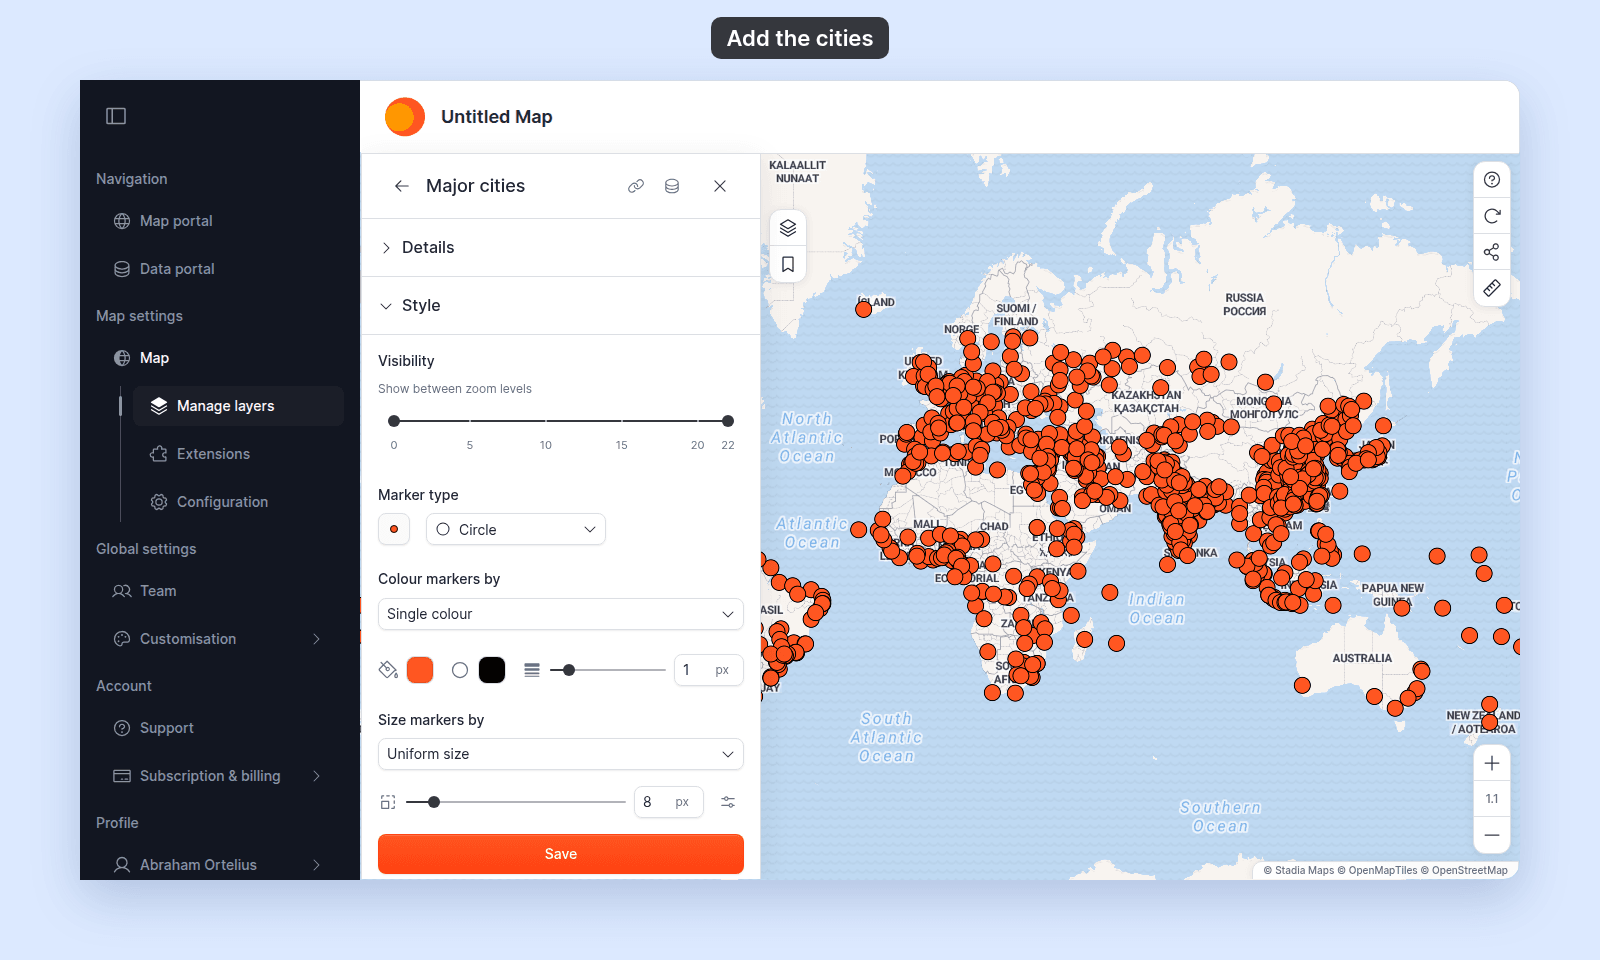Open help question mark icon

pos(1492,180)
